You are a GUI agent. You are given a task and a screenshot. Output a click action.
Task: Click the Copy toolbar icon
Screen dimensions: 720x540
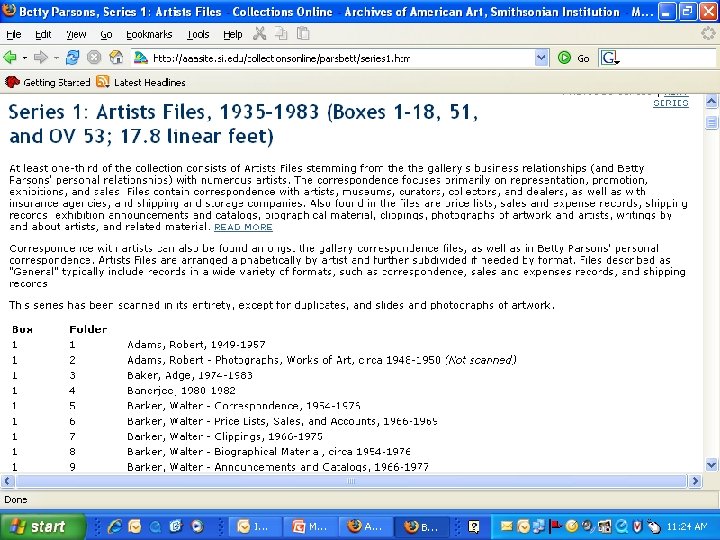point(281,34)
